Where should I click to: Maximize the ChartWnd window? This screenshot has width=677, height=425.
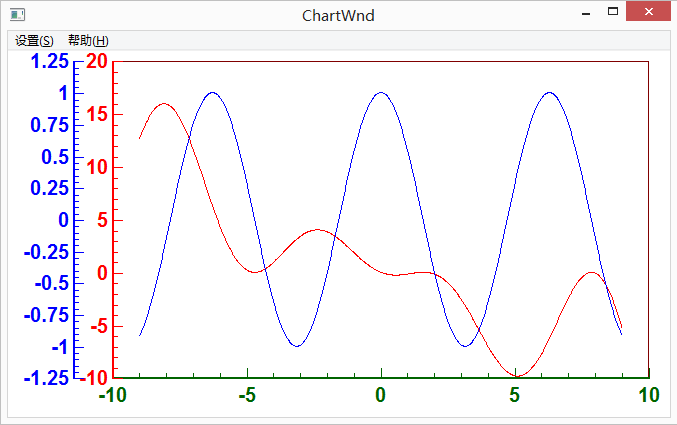613,12
